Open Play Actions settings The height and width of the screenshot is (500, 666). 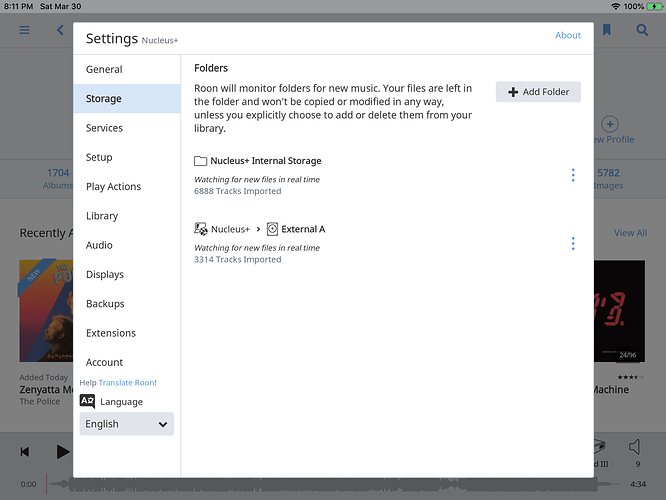[127, 186]
